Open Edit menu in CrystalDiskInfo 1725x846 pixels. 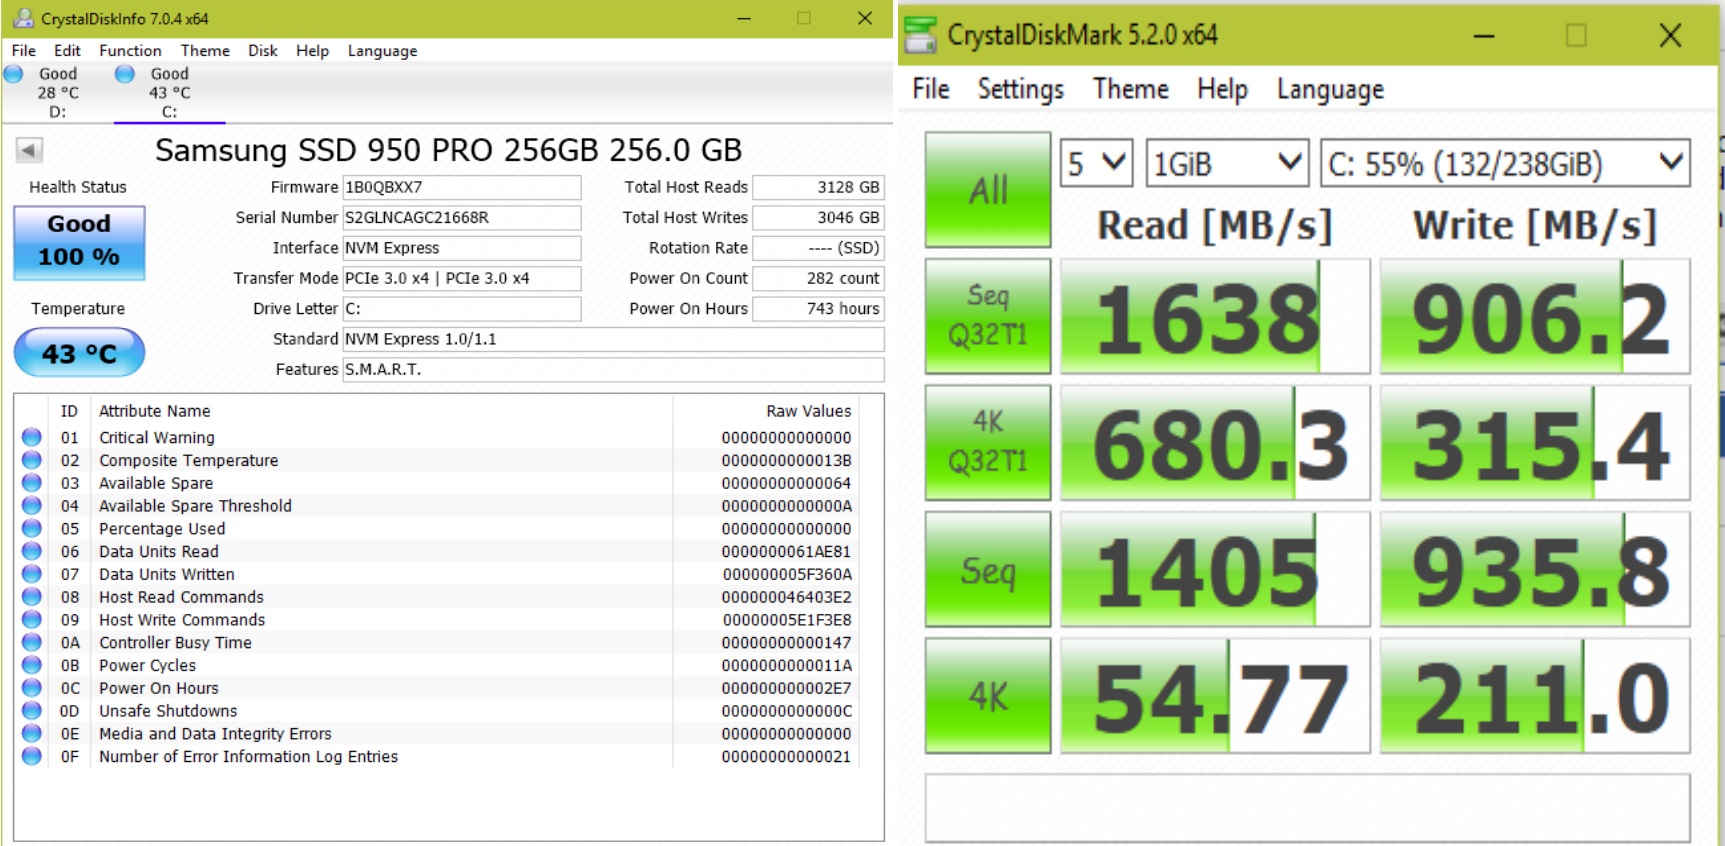pos(67,50)
